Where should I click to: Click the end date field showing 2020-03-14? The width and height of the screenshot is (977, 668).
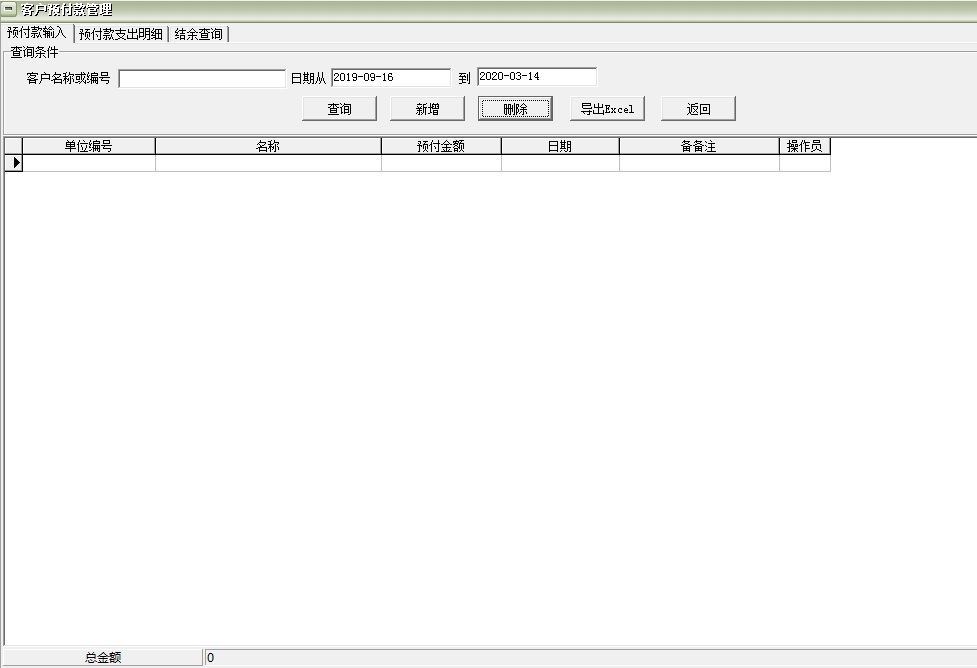535,76
